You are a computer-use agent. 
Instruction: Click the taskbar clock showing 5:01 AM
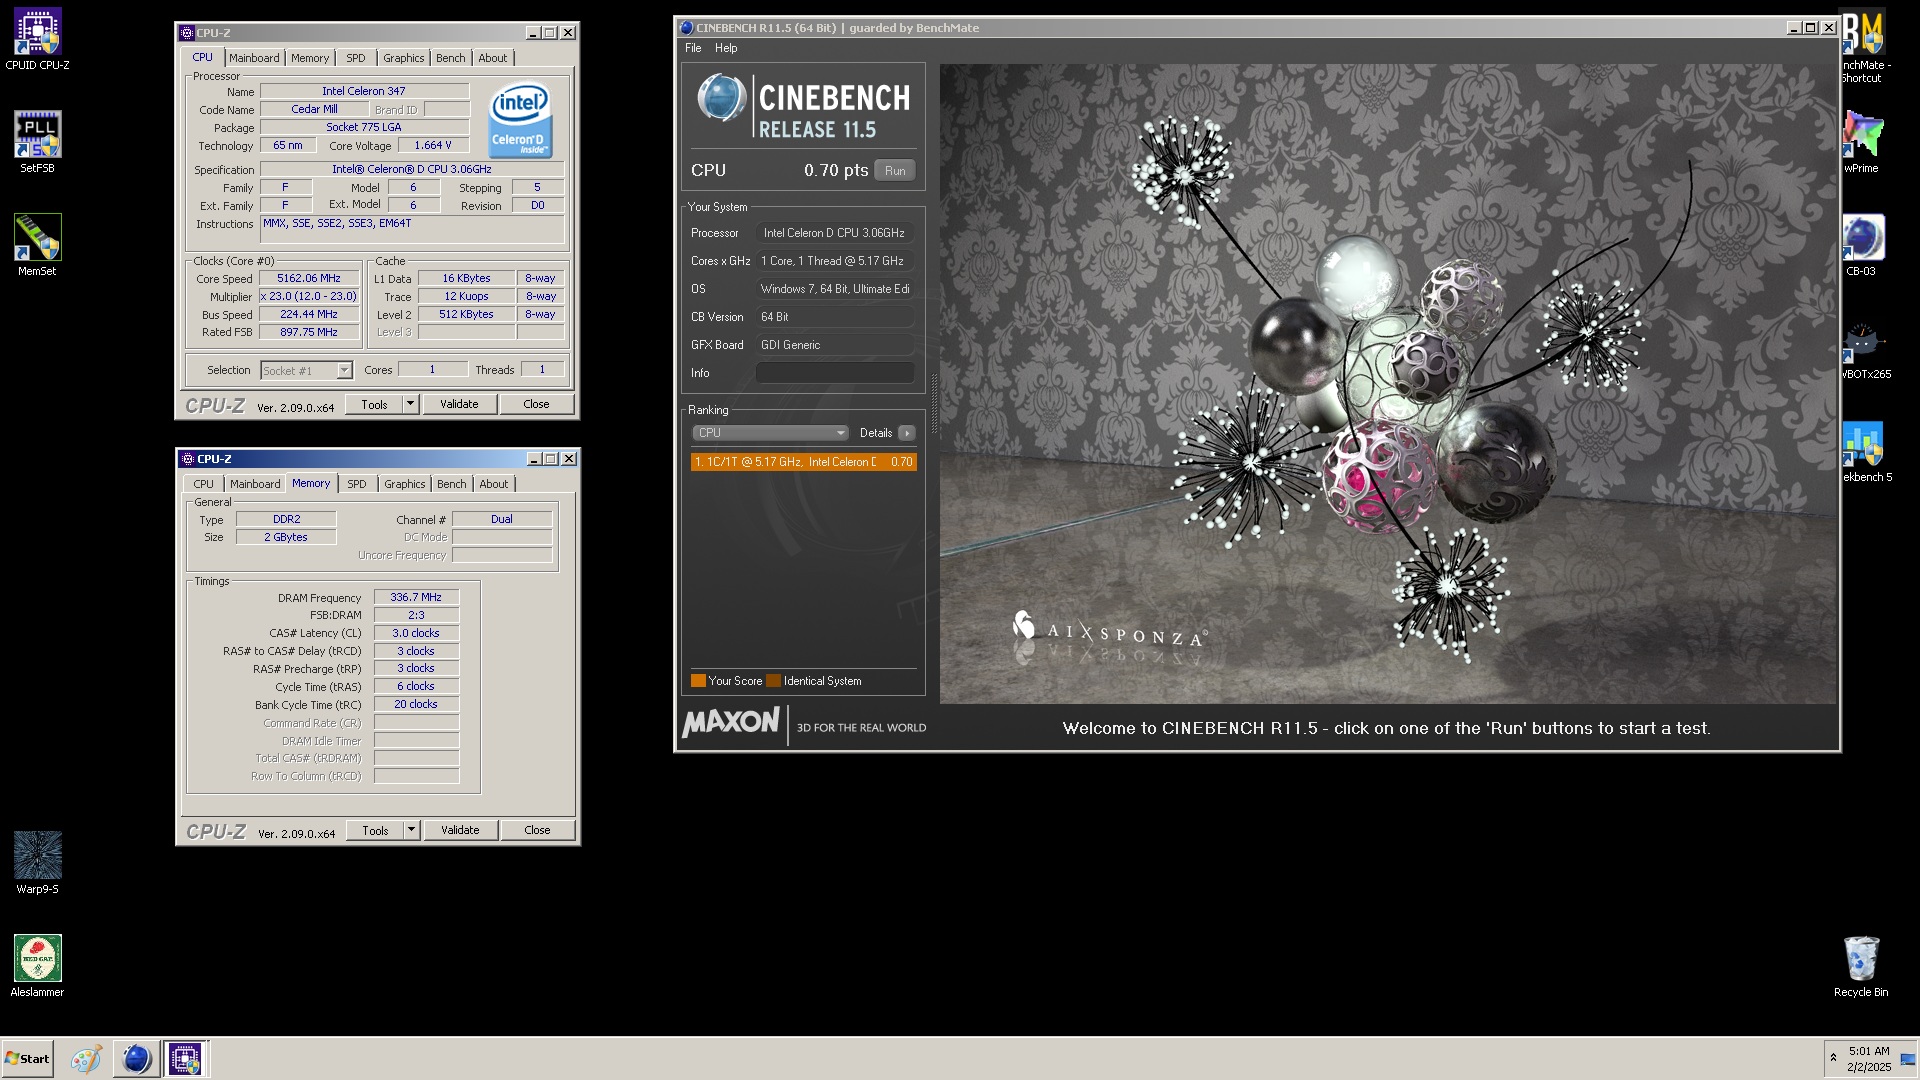pyautogui.click(x=1868, y=1059)
